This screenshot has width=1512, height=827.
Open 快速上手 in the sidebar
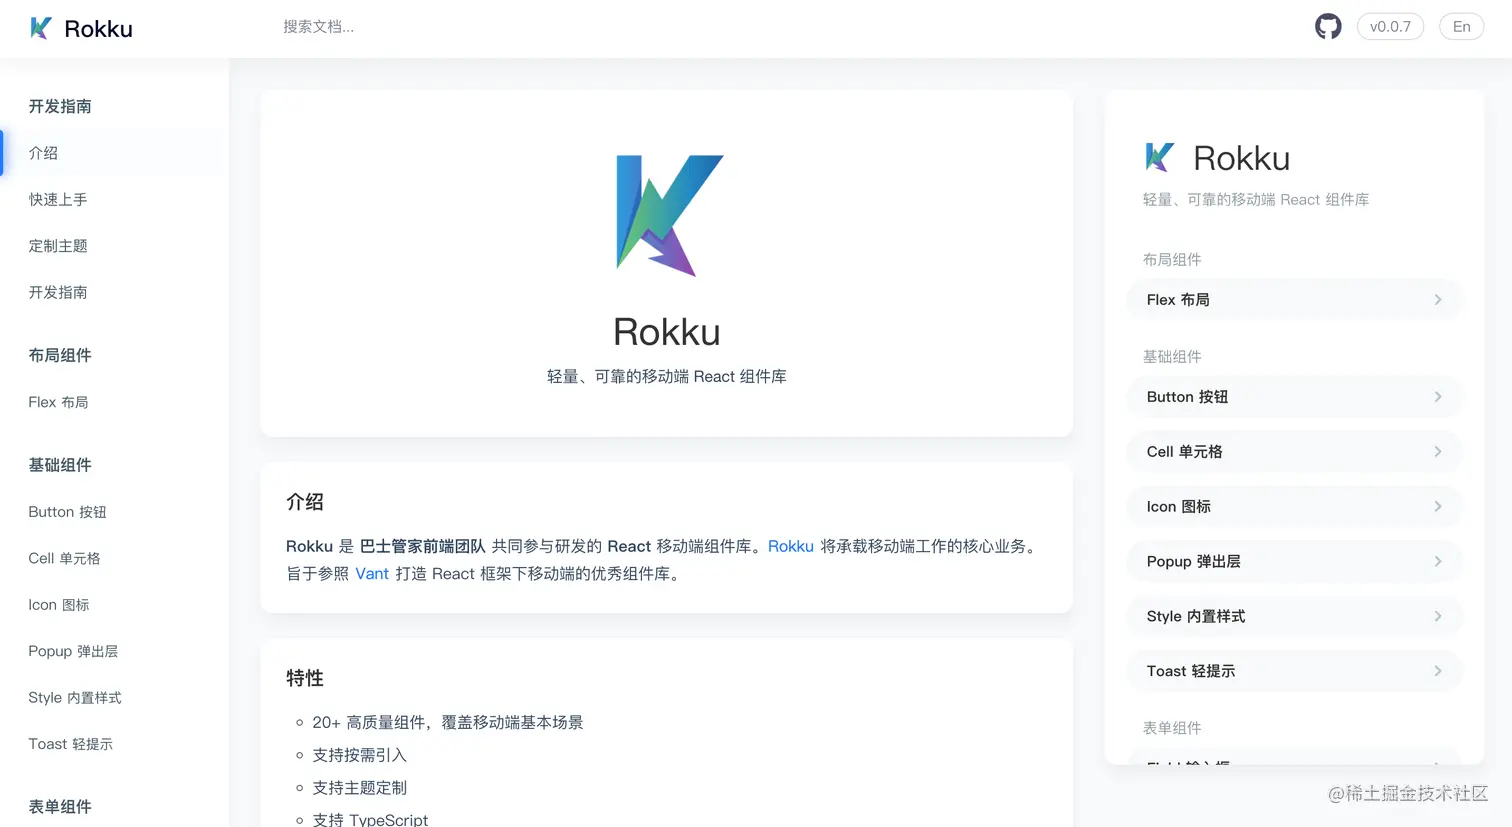[x=58, y=199]
